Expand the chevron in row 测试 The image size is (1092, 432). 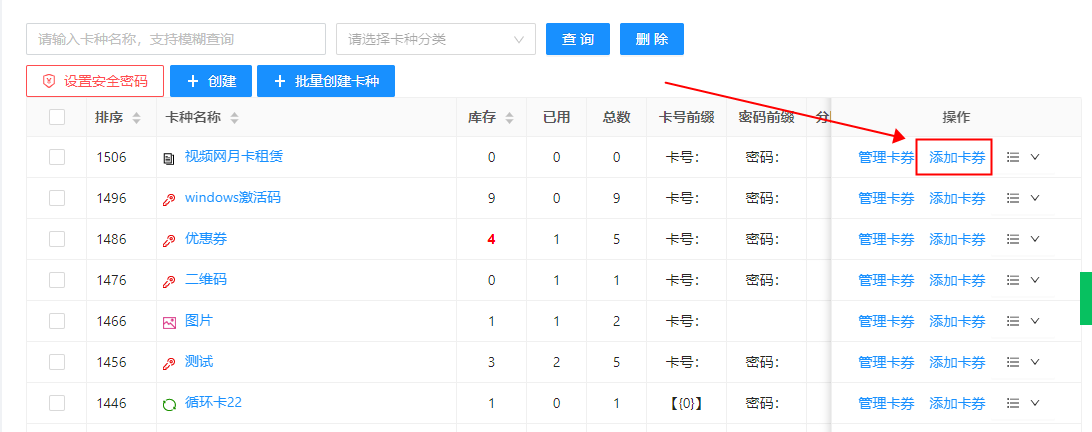click(x=1035, y=362)
